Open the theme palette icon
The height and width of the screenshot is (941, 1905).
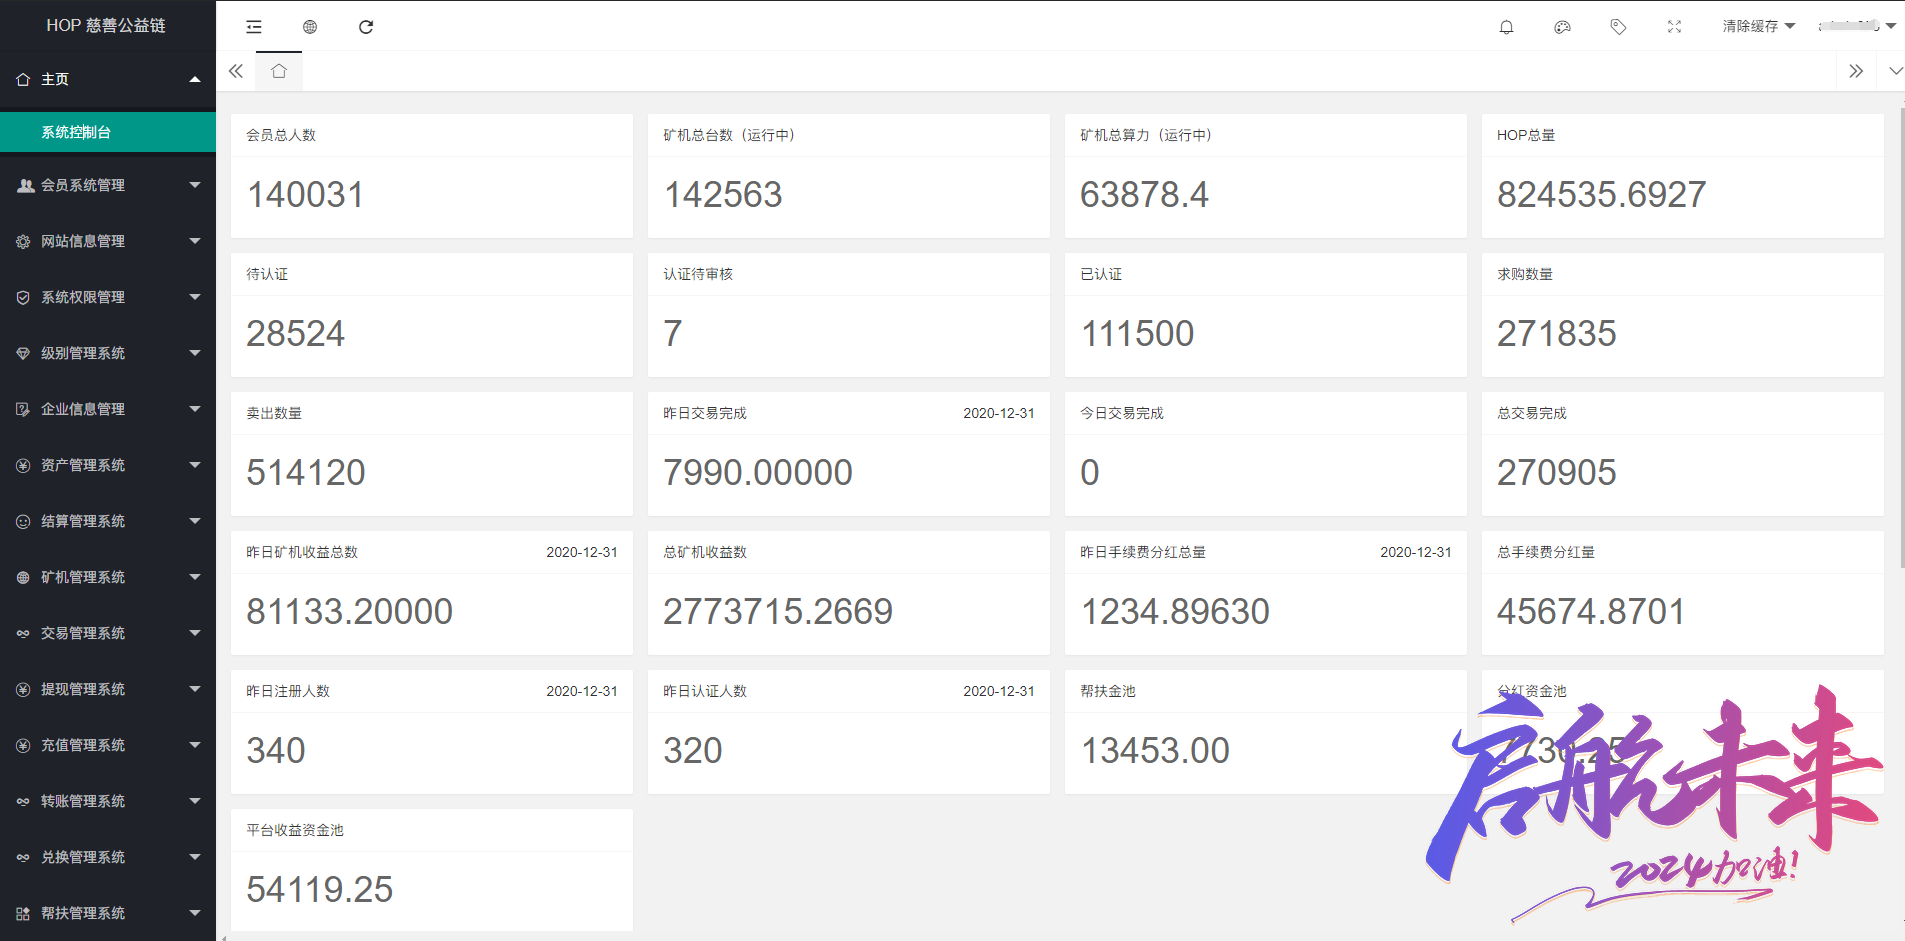1562,27
